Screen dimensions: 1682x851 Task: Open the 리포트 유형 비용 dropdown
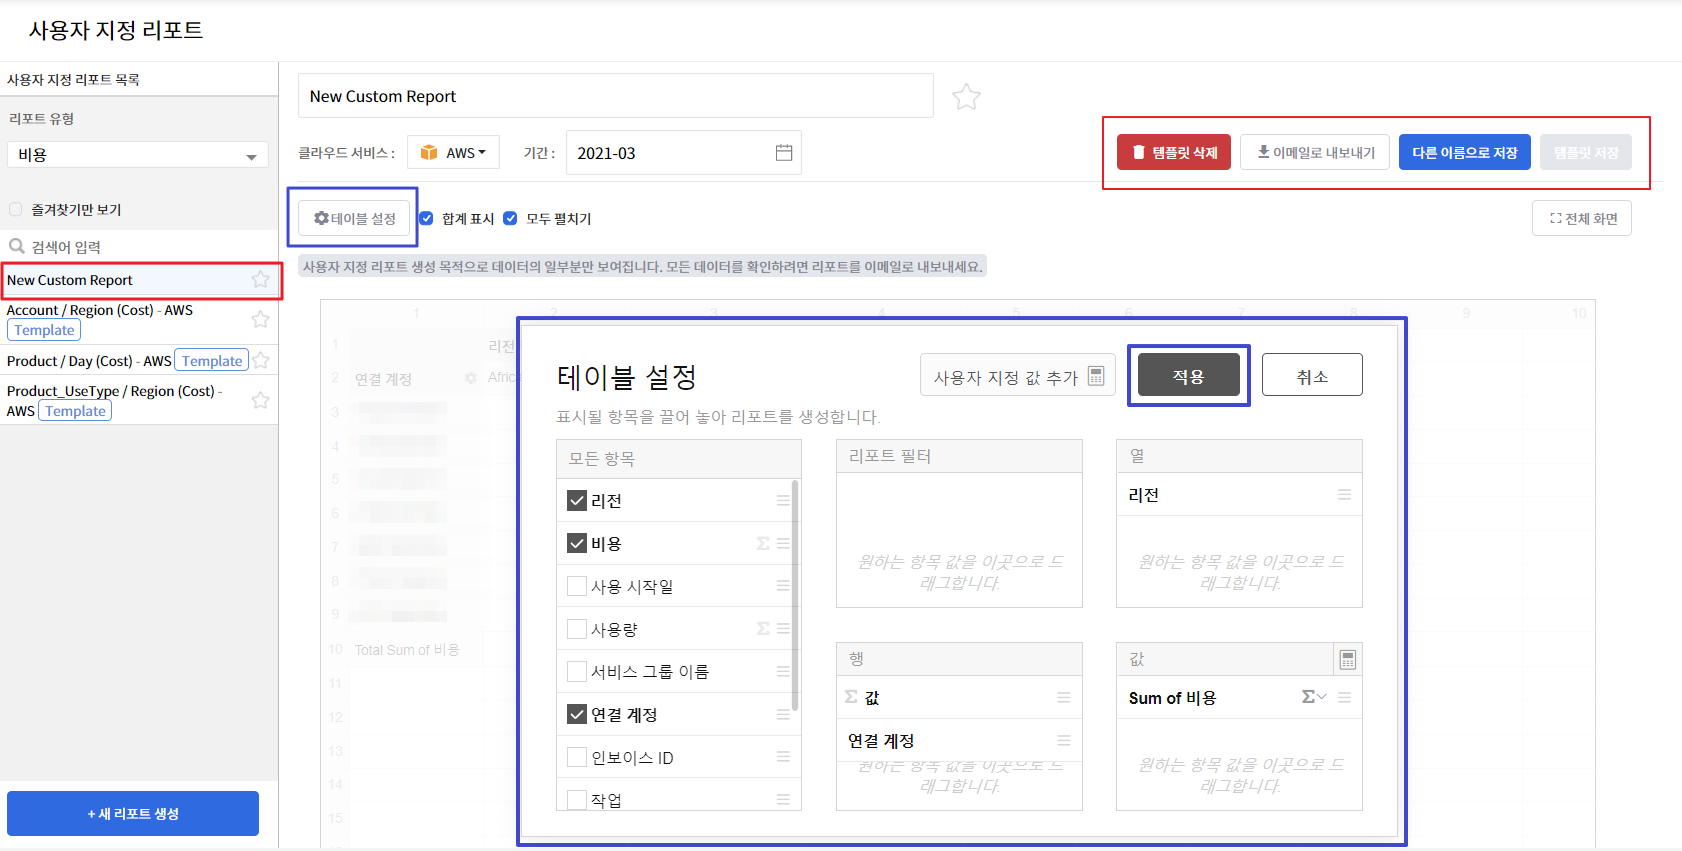(138, 155)
